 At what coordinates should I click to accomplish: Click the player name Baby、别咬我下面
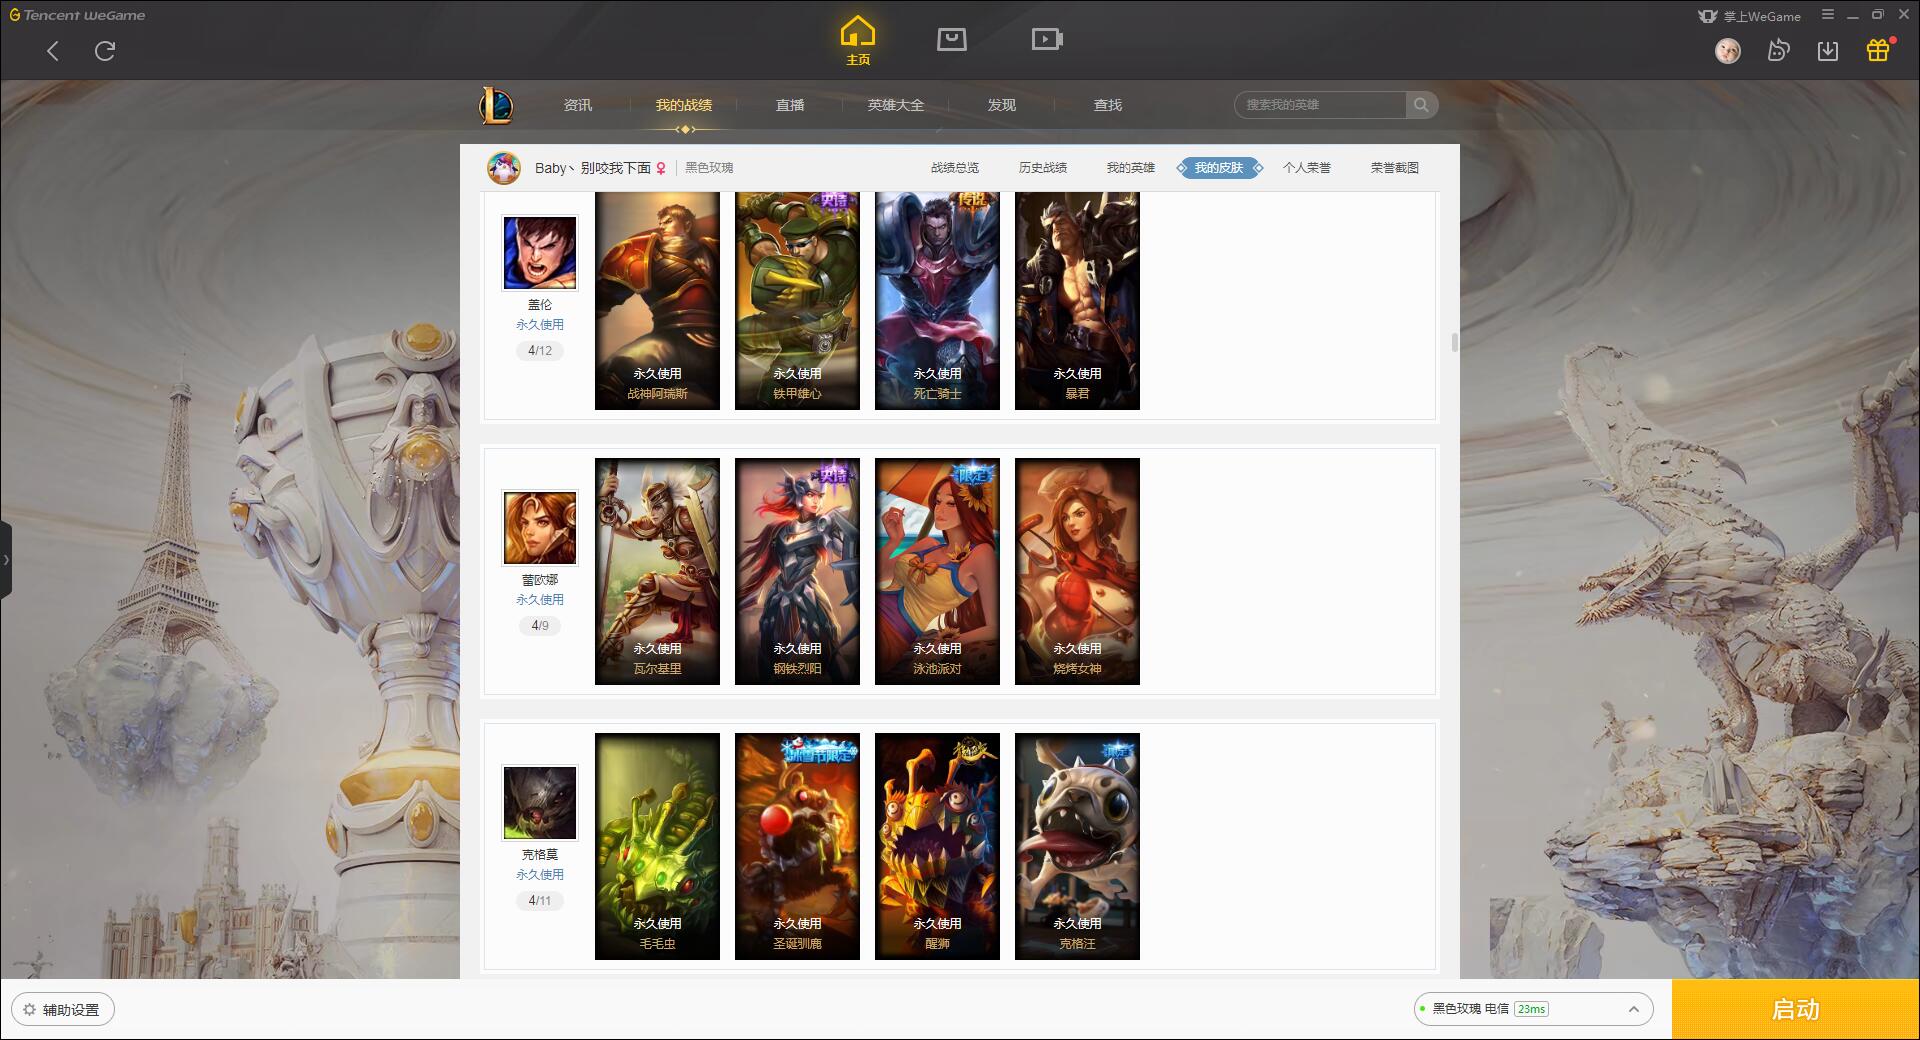tap(593, 168)
